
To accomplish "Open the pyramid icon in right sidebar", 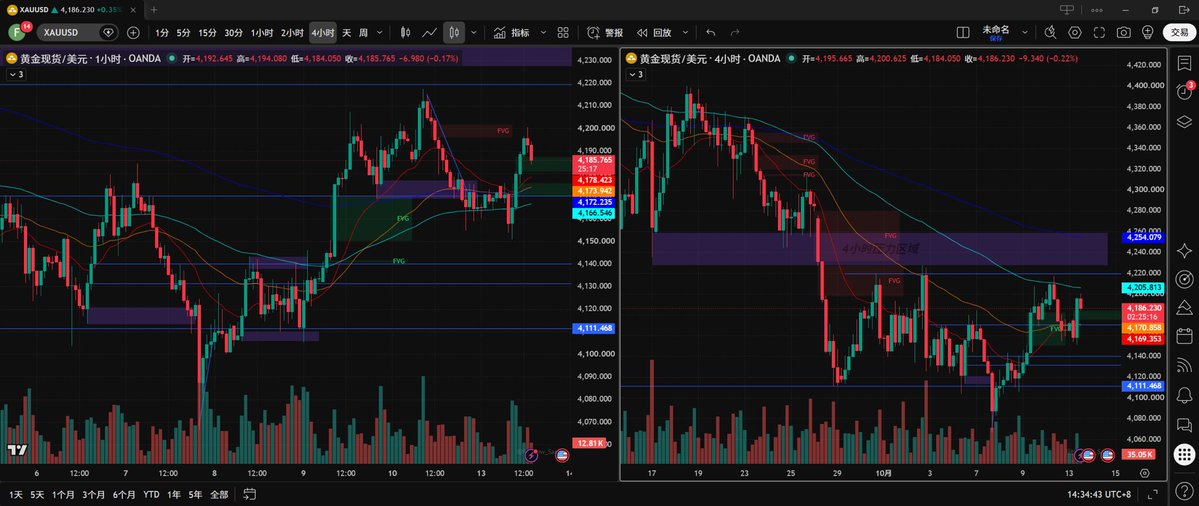I will tap(1184, 307).
